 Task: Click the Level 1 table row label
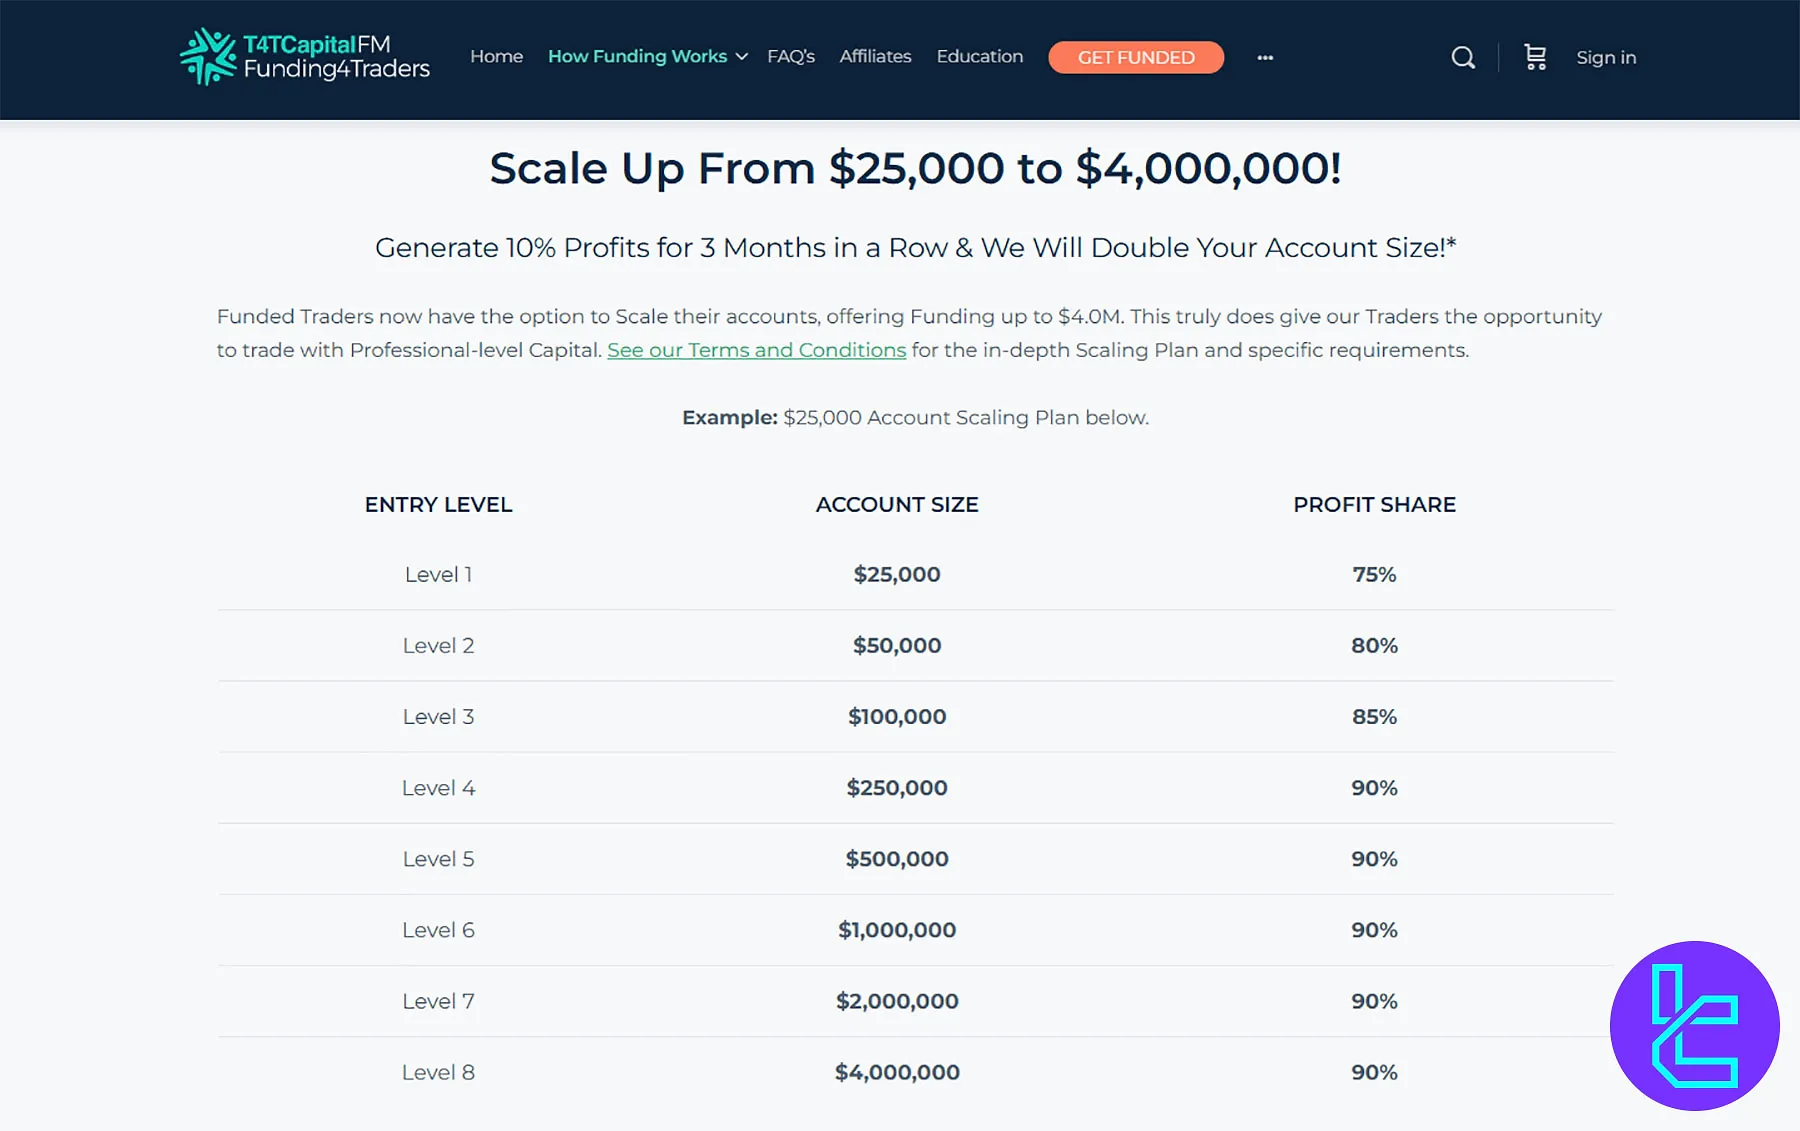coord(438,575)
